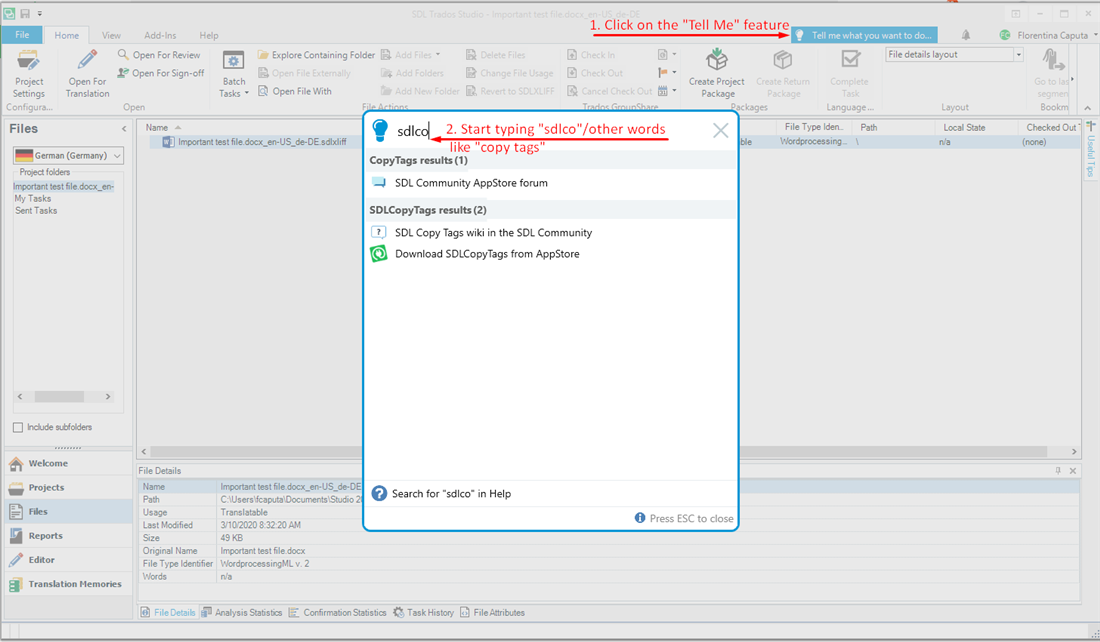The width and height of the screenshot is (1100, 642).
Task: Click Open For Translation pencil icon
Action: pyautogui.click(x=88, y=60)
